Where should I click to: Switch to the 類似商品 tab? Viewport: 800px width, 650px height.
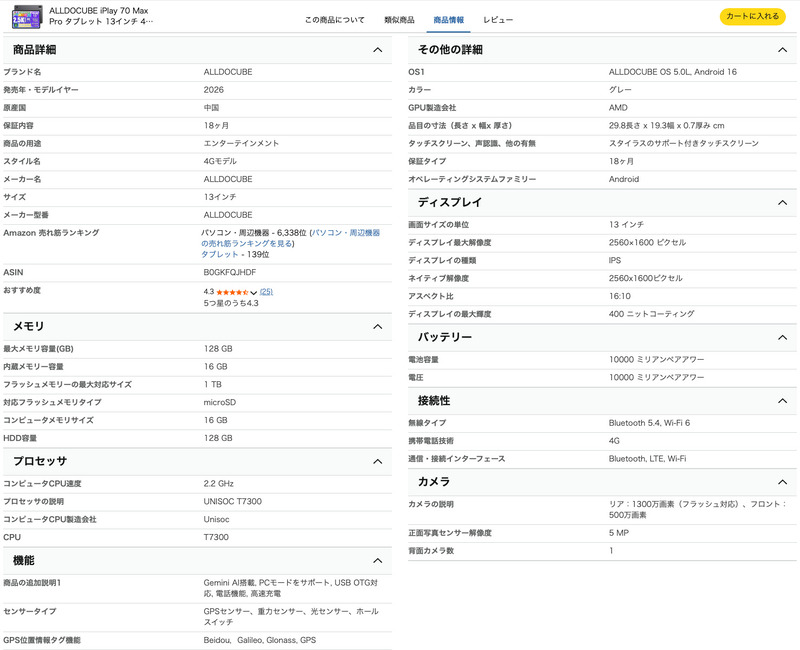399,20
